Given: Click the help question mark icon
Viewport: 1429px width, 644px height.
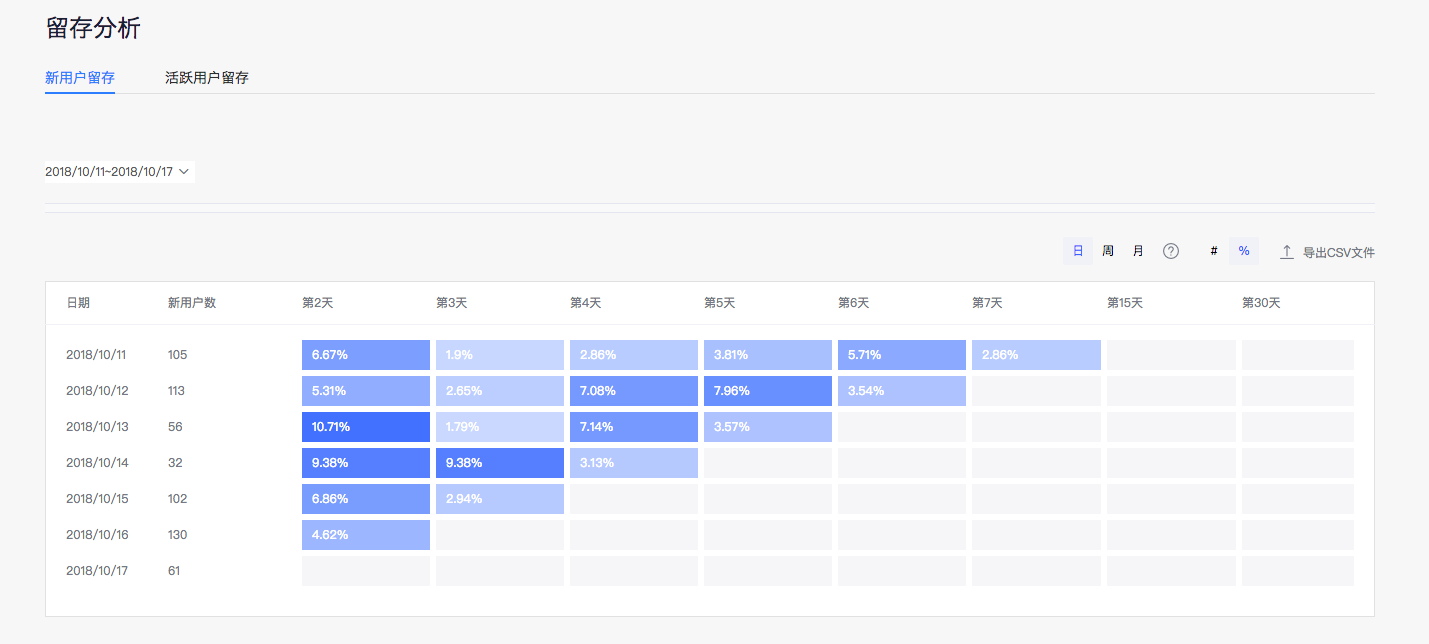Looking at the screenshot, I should pyautogui.click(x=1170, y=252).
